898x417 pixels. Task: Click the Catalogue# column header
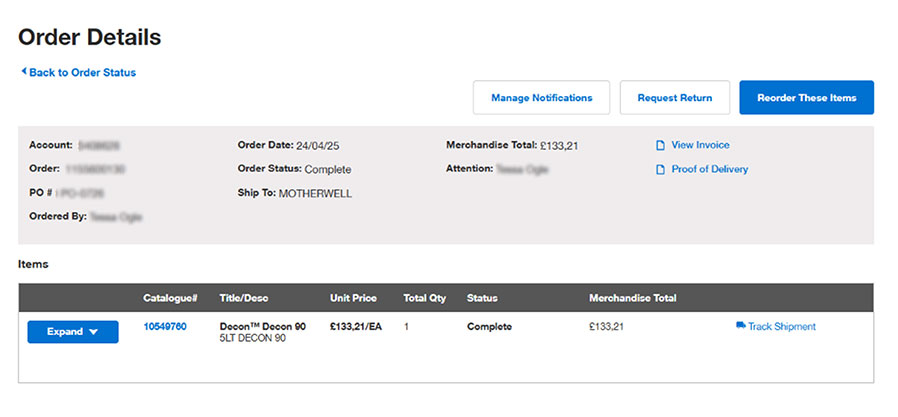click(x=170, y=298)
